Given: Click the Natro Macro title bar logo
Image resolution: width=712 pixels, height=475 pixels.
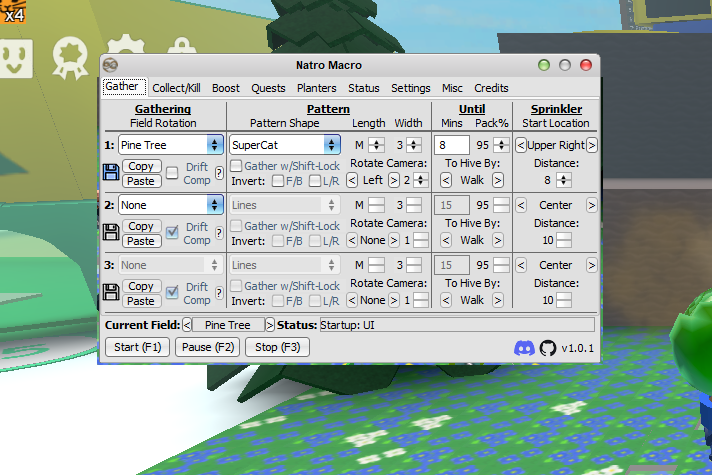Looking at the screenshot, I should coord(110,65).
